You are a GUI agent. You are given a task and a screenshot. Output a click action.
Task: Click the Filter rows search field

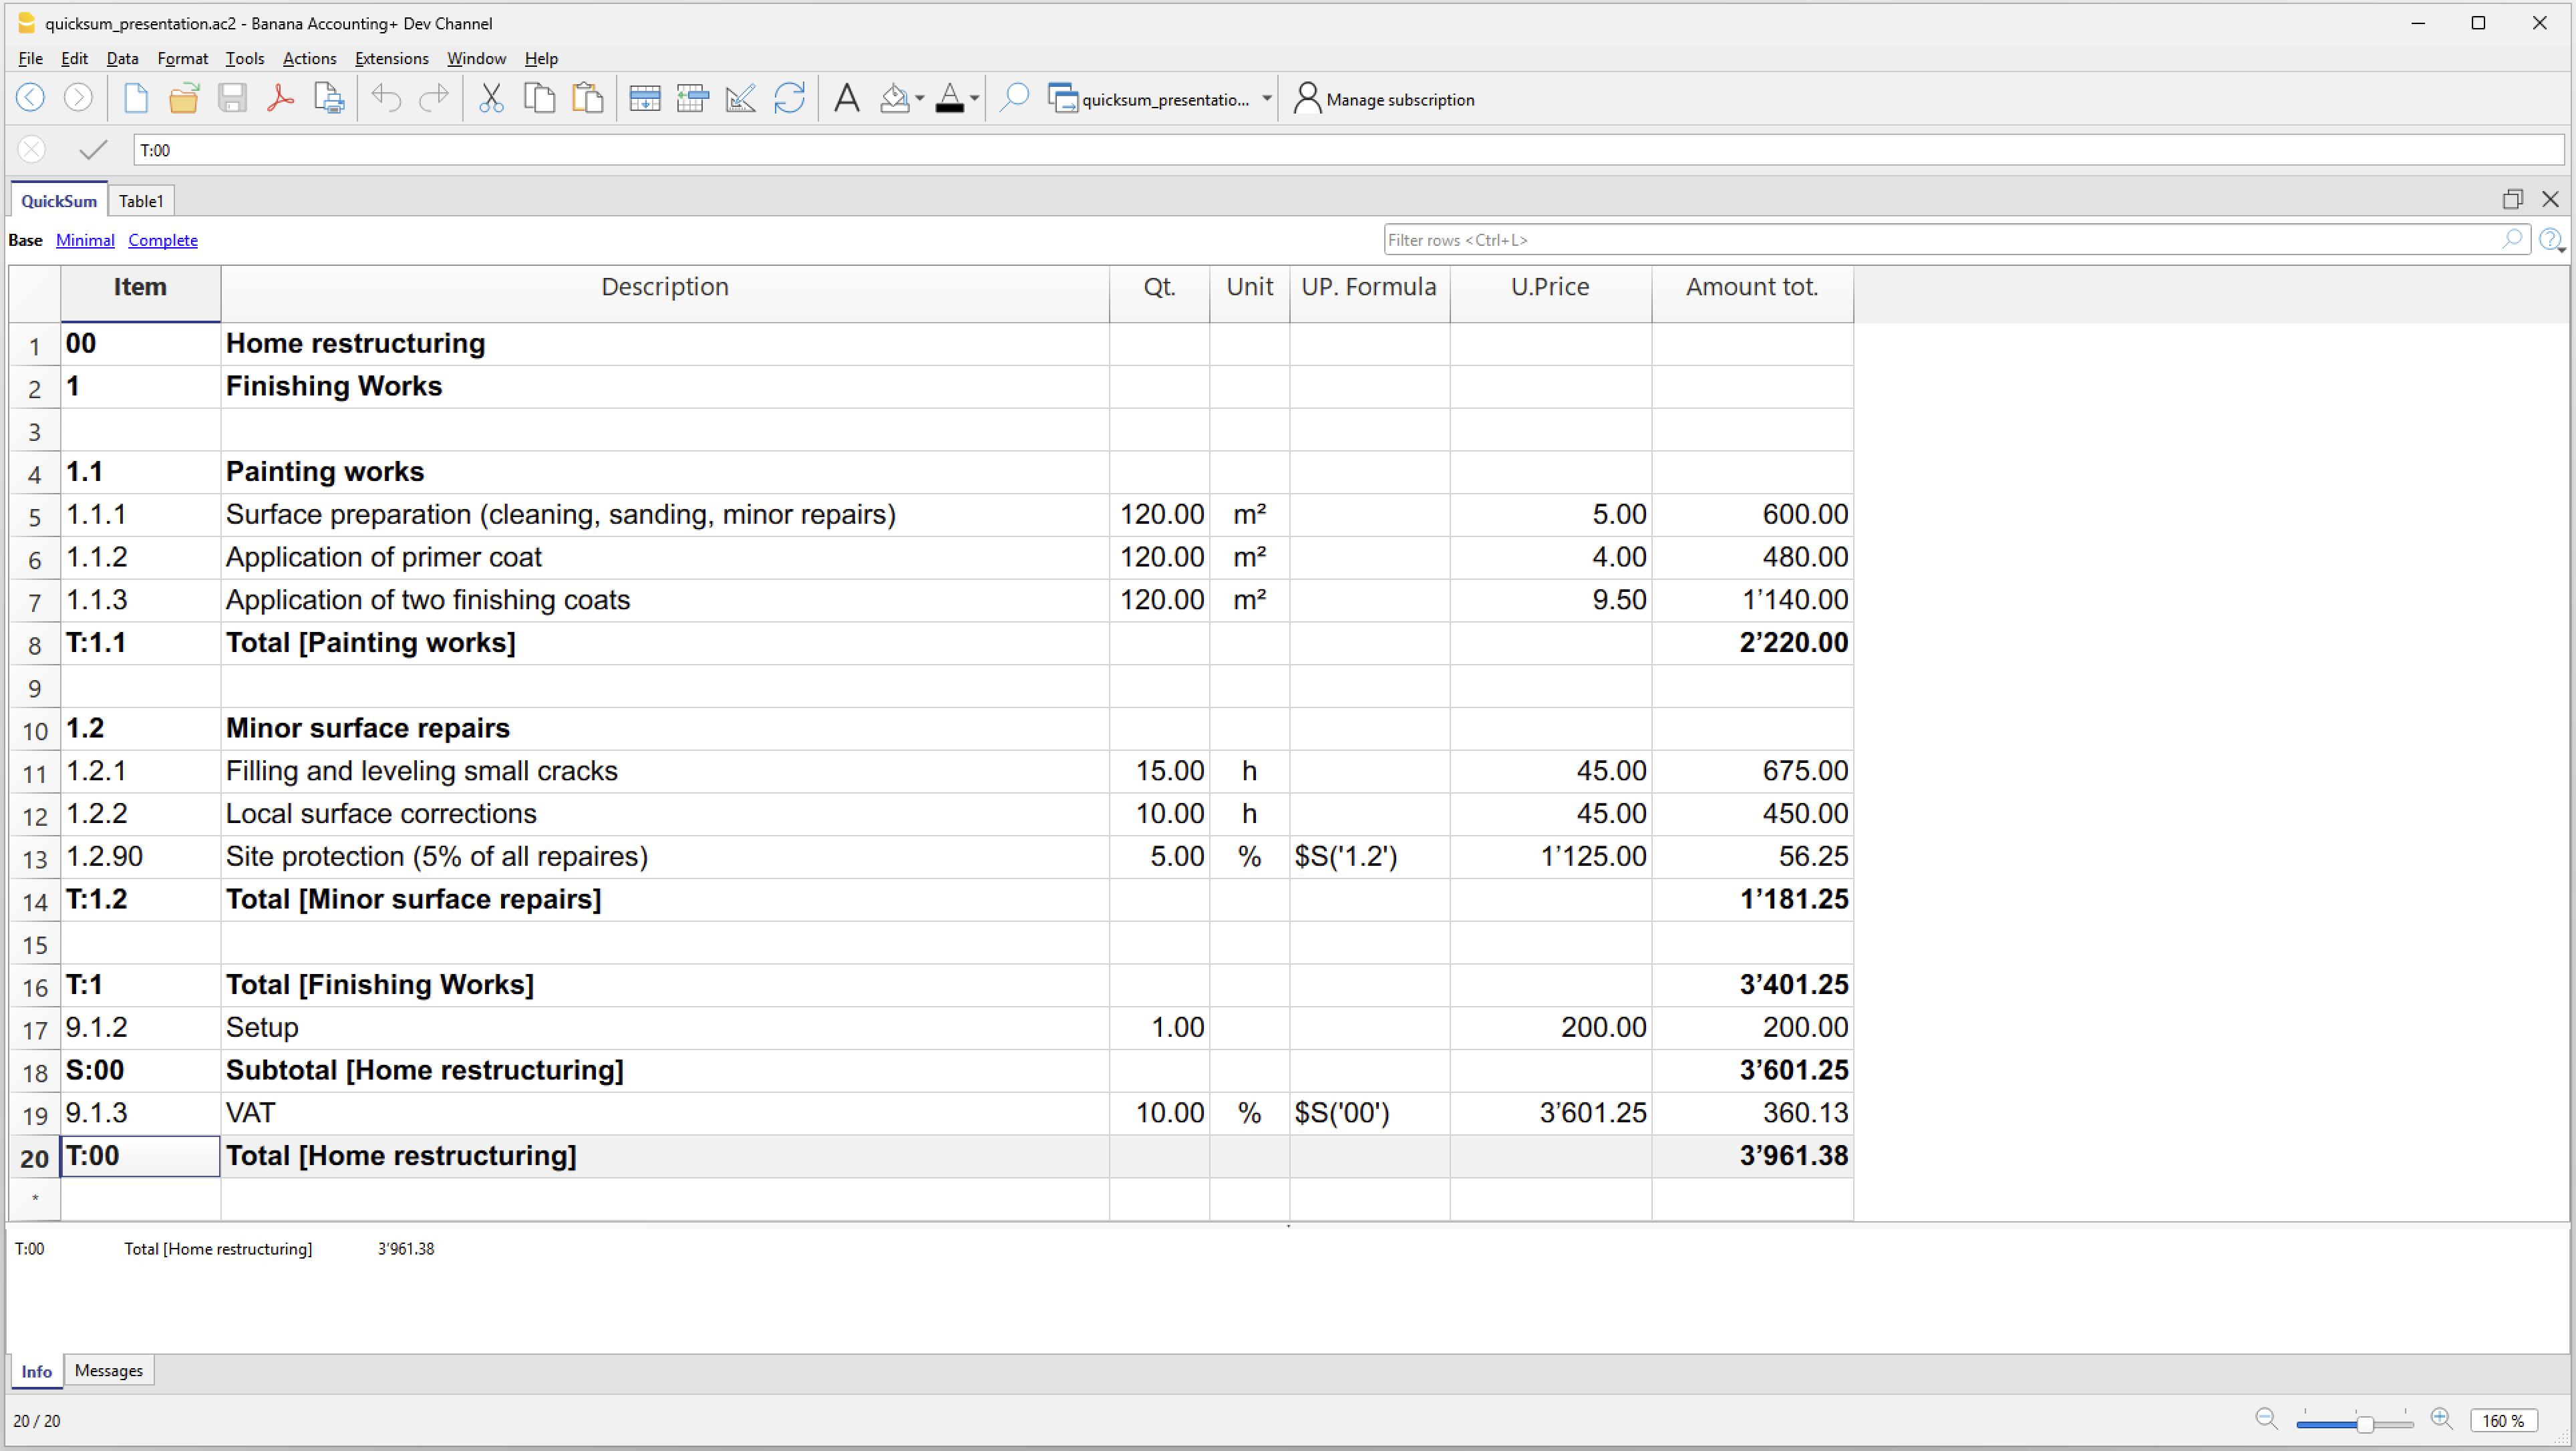click(x=1940, y=240)
